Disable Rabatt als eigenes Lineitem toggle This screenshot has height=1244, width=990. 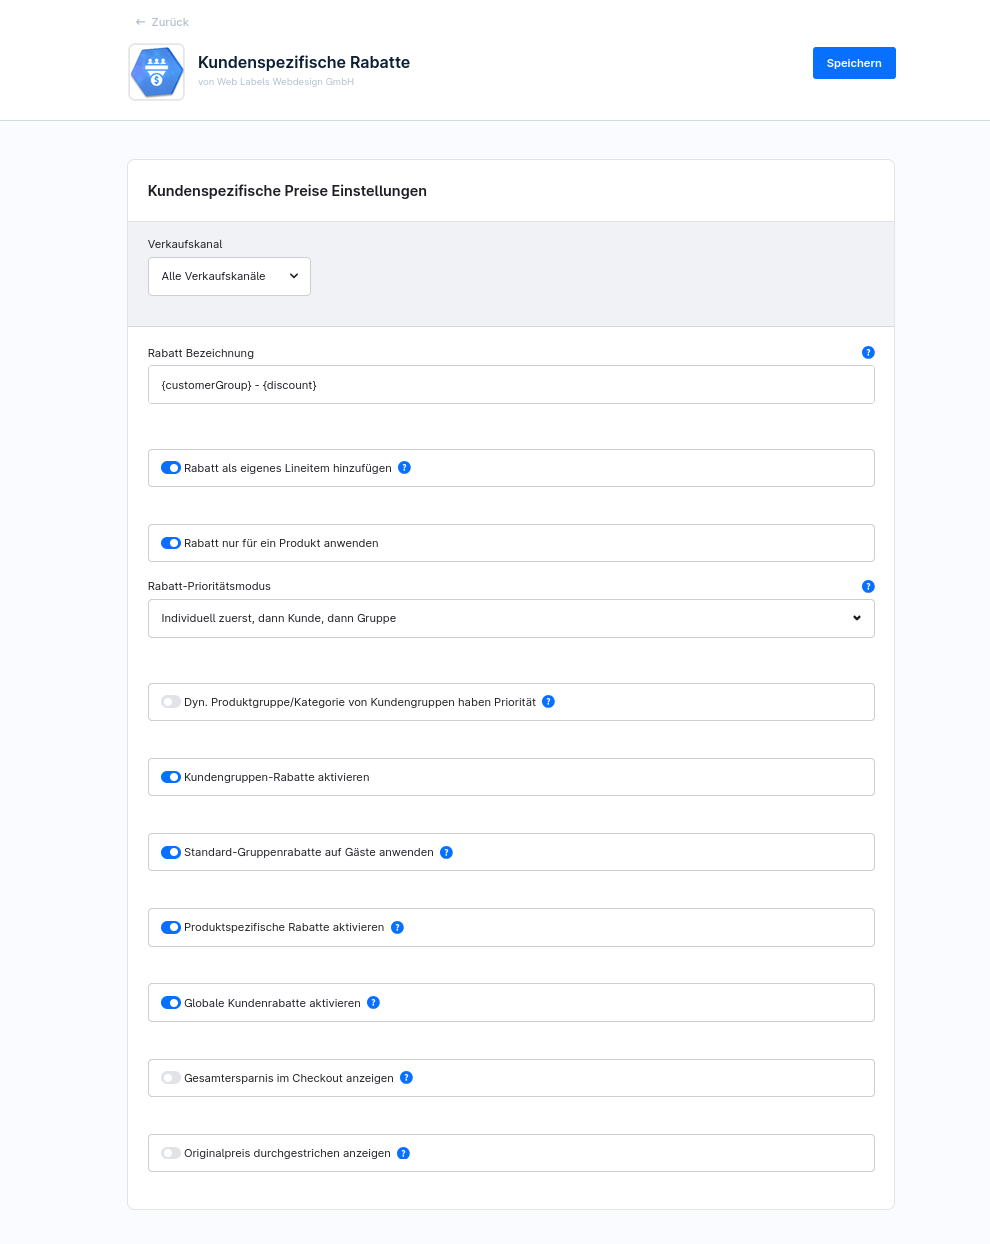[171, 468]
